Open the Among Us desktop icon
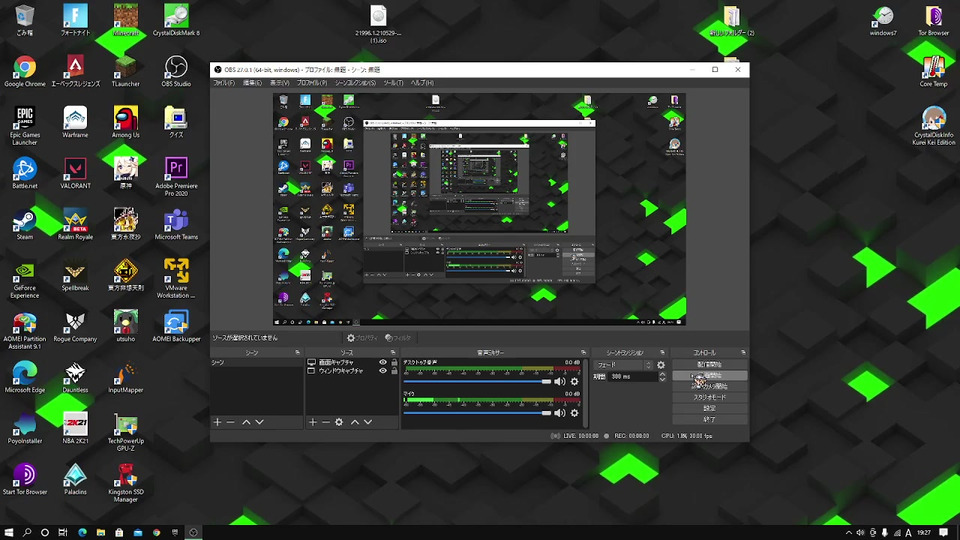Viewport: 960px width, 540px height. pyautogui.click(x=126, y=122)
